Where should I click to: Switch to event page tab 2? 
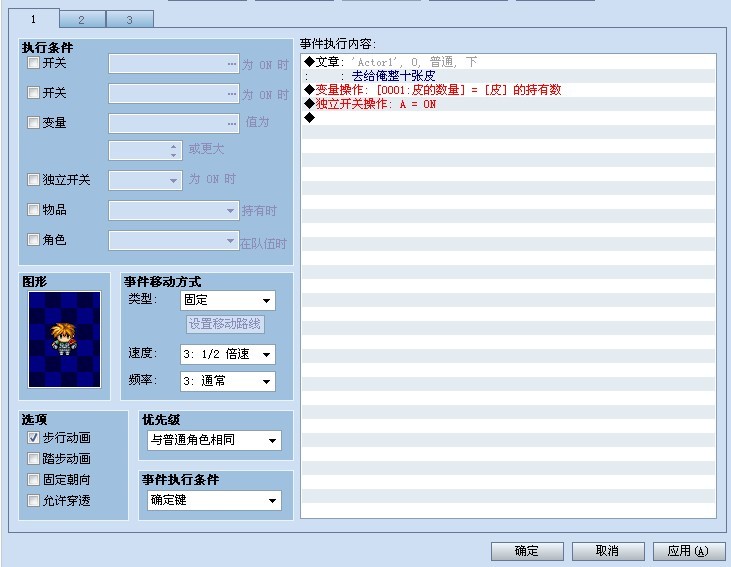pos(82,20)
